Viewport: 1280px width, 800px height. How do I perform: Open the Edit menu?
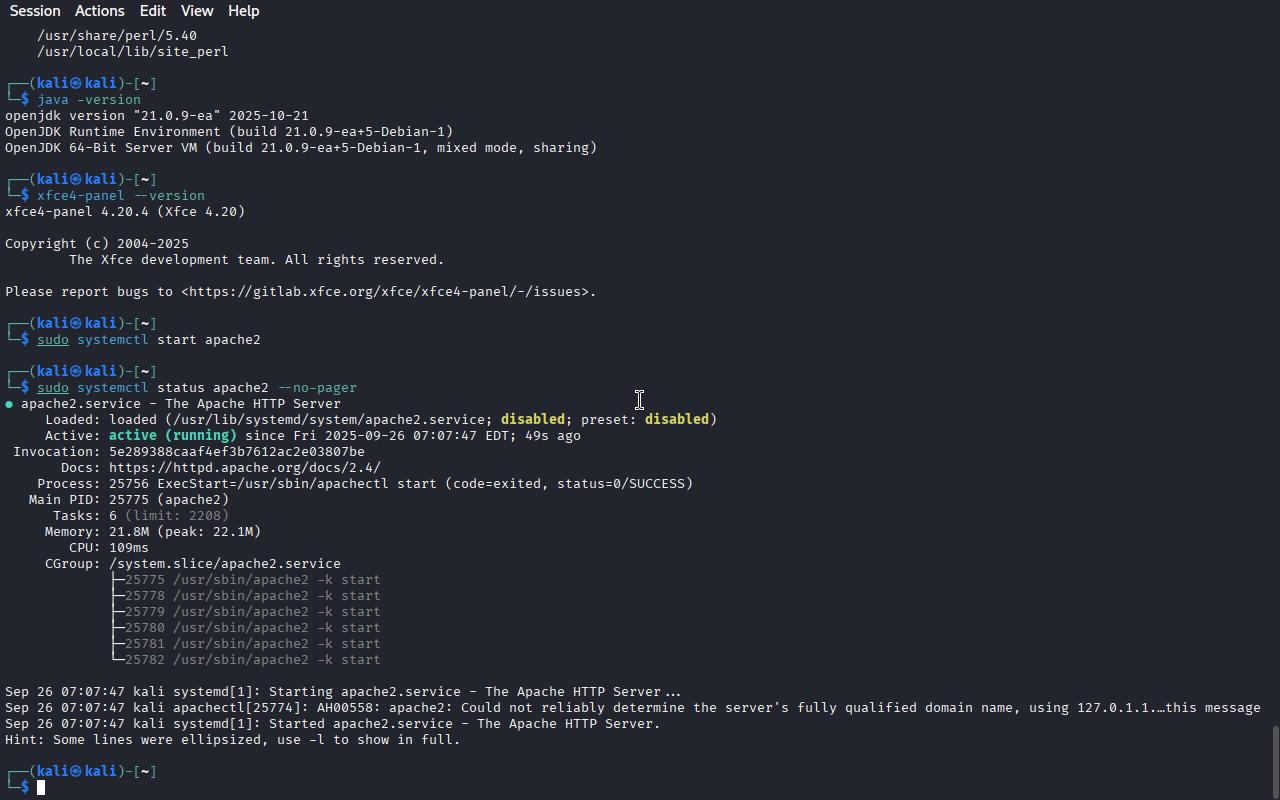[153, 11]
